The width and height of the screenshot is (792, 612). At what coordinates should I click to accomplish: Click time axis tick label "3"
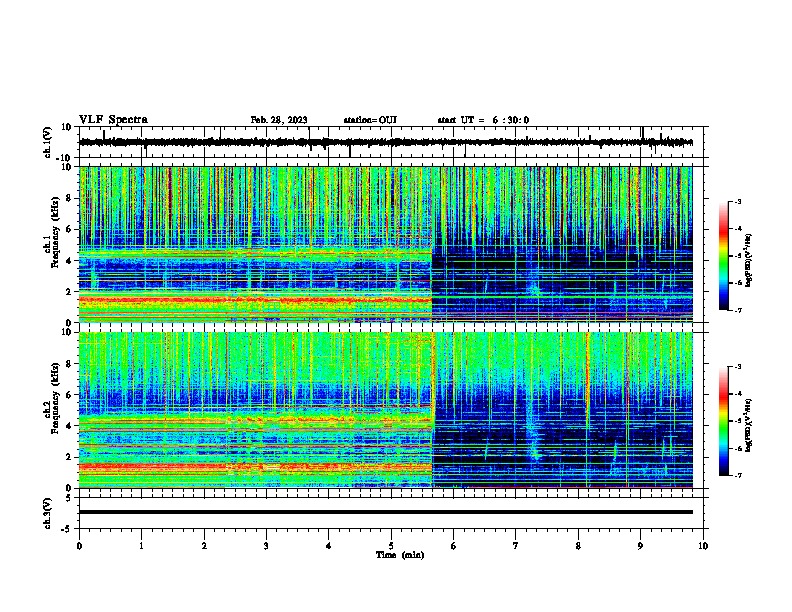266,546
